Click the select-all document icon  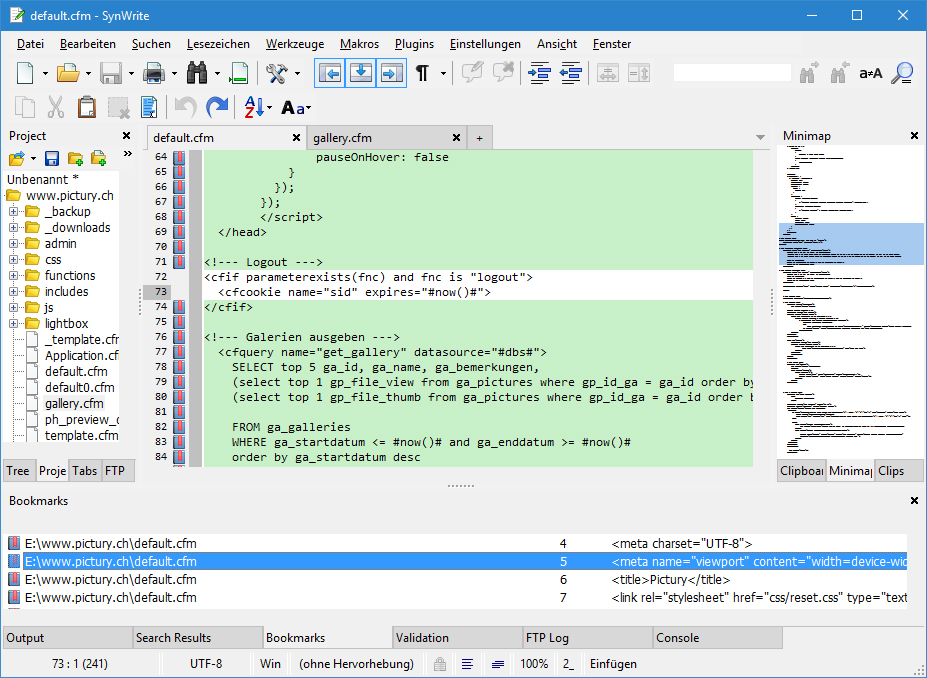coord(149,108)
